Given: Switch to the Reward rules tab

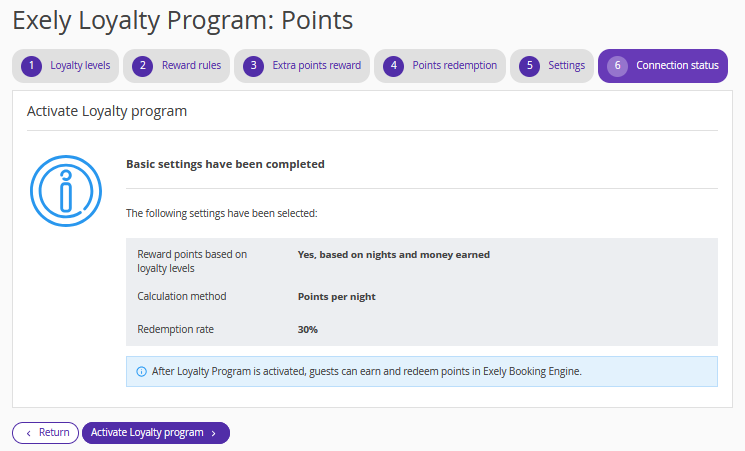Looking at the screenshot, I should pyautogui.click(x=176, y=66).
